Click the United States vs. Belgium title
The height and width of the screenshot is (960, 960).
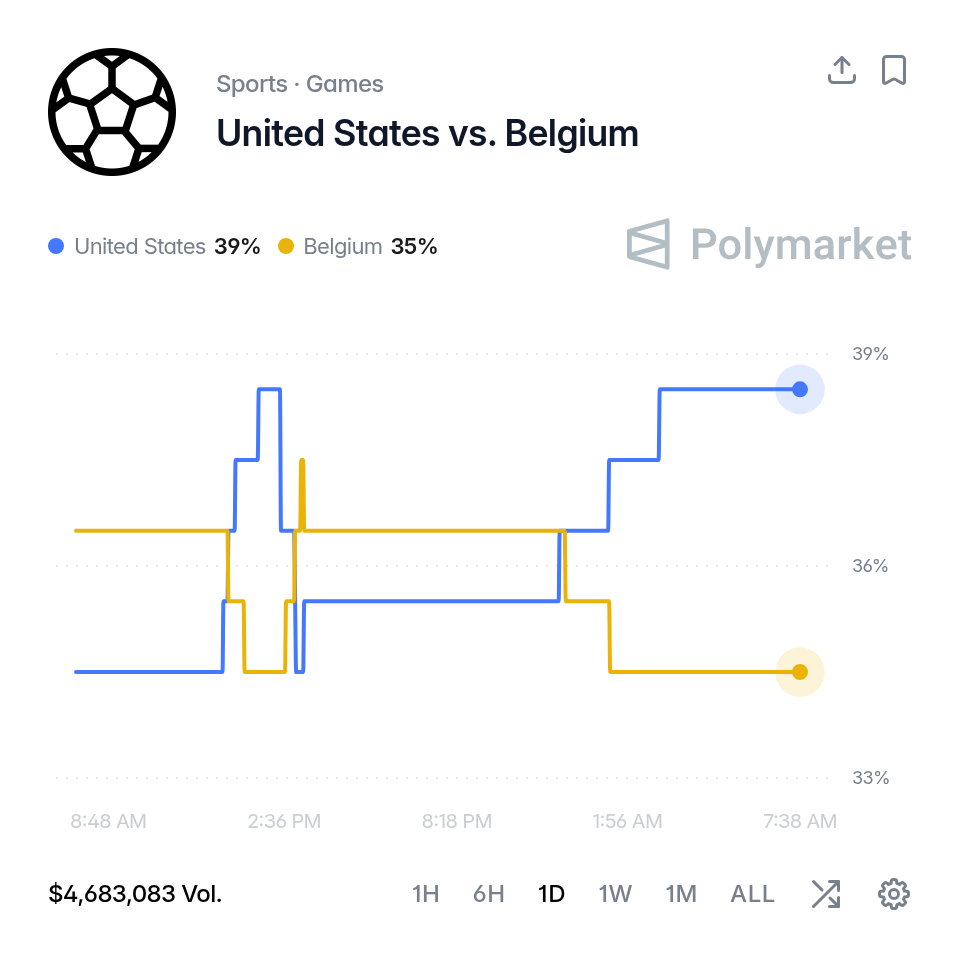pos(427,133)
